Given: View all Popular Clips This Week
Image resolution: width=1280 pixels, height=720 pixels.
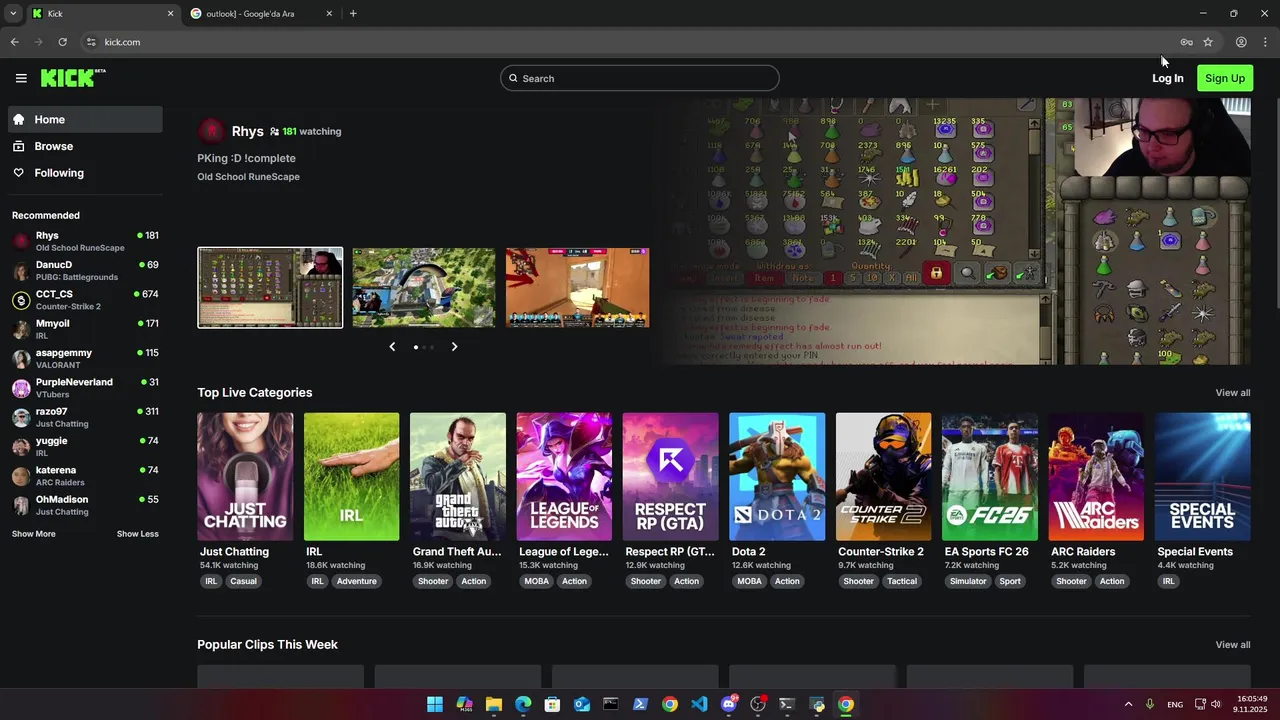Looking at the screenshot, I should tap(1233, 645).
